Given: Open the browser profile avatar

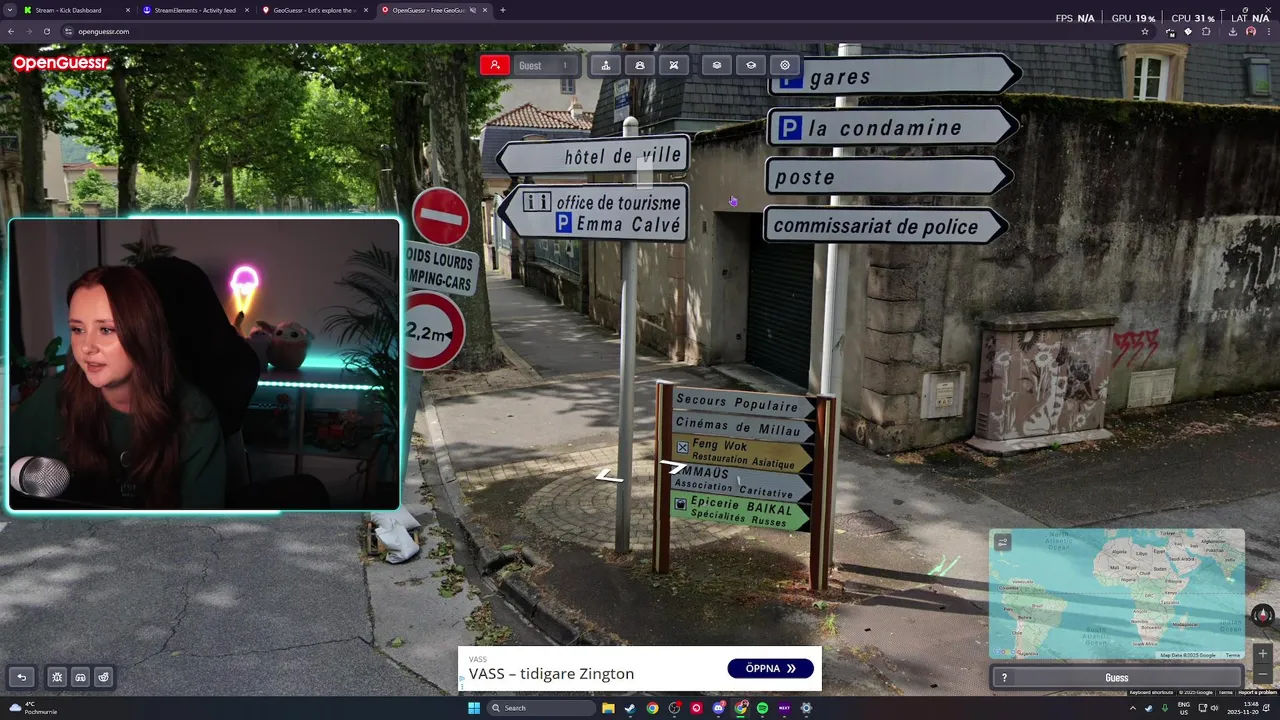Looking at the screenshot, I should 1251,31.
